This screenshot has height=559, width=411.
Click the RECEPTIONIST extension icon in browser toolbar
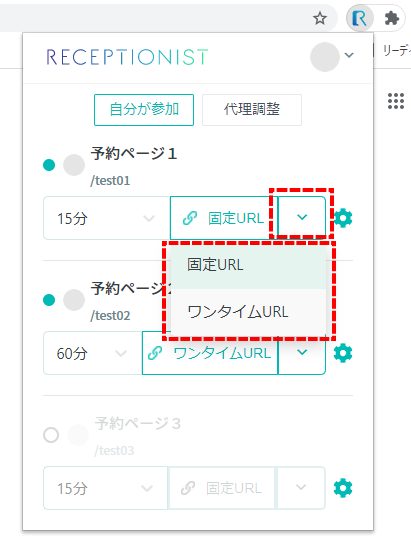tap(359, 18)
